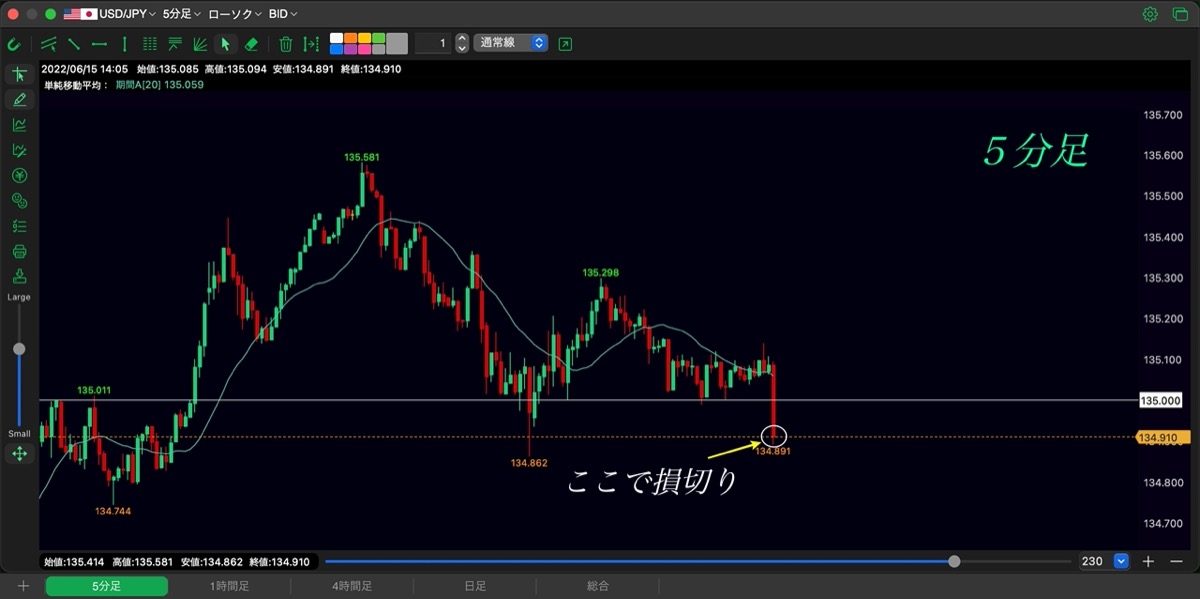Toggle the pencil drawing mode in sidebar
Image resolution: width=1200 pixels, height=599 pixels.
[19, 99]
